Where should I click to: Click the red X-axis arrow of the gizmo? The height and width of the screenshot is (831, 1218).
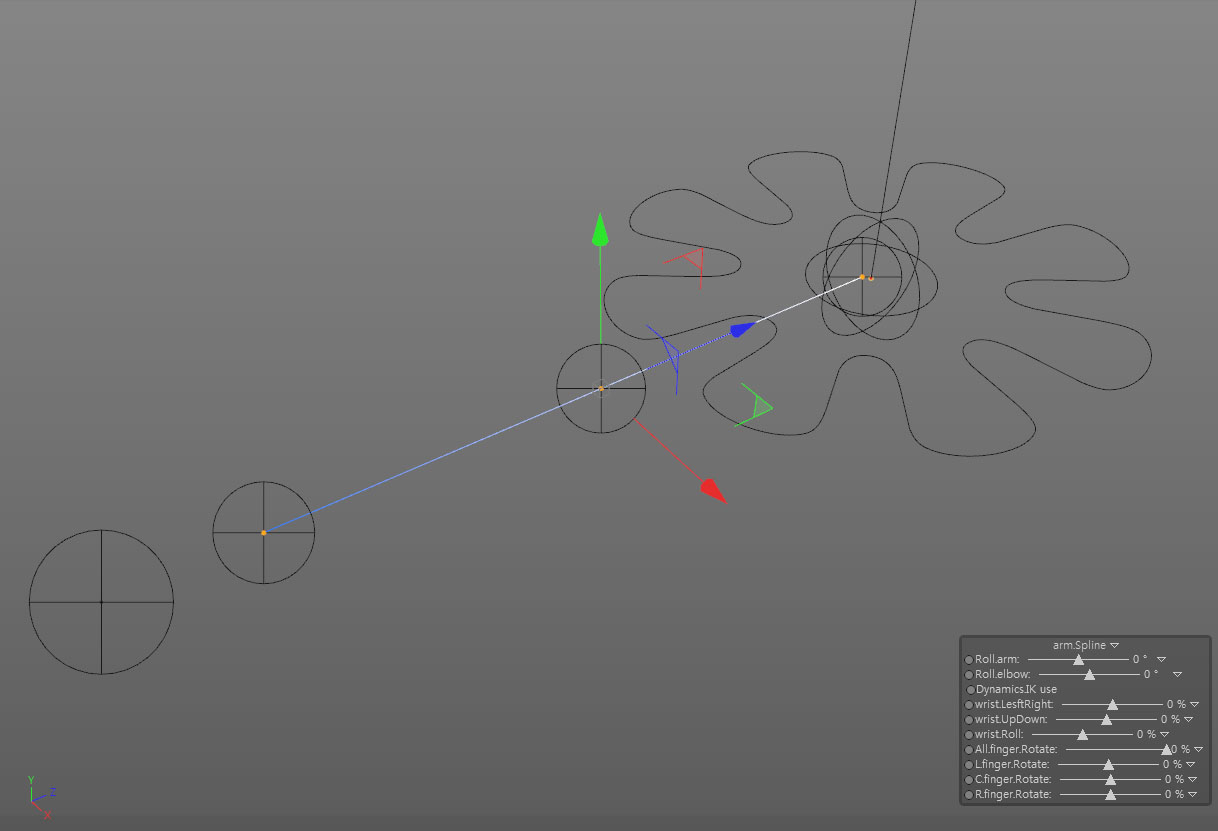pos(711,488)
